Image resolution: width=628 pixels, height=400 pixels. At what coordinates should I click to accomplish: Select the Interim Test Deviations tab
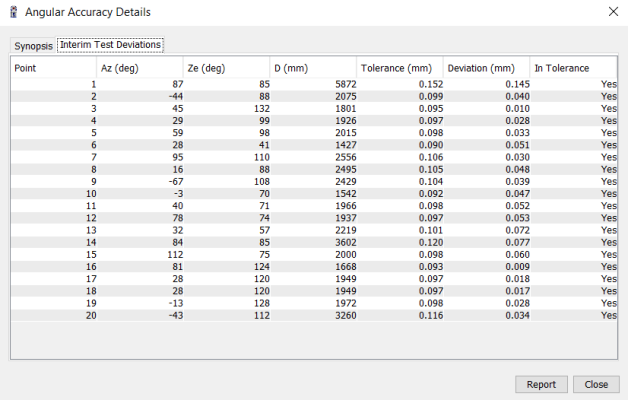coord(110,45)
